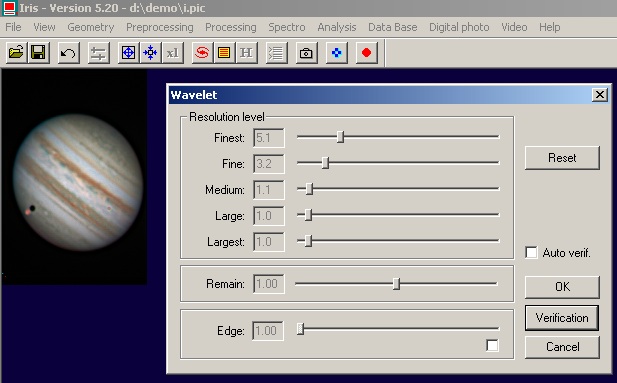Click the Iris red application icon
The image size is (617, 383).
9,8
